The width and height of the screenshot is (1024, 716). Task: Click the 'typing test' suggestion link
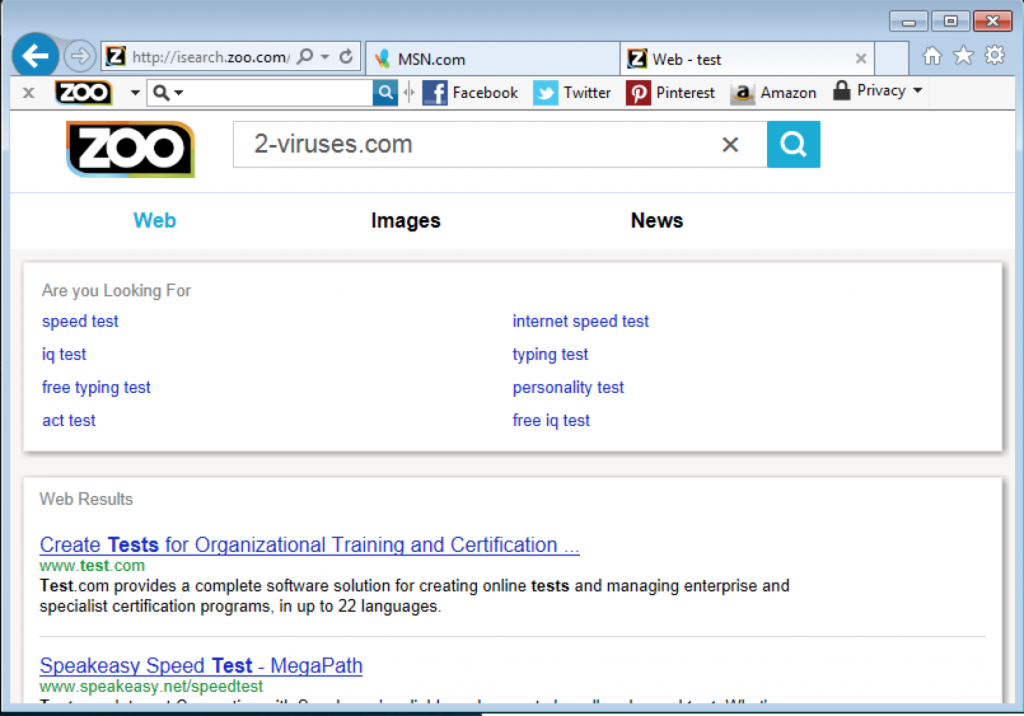point(550,354)
